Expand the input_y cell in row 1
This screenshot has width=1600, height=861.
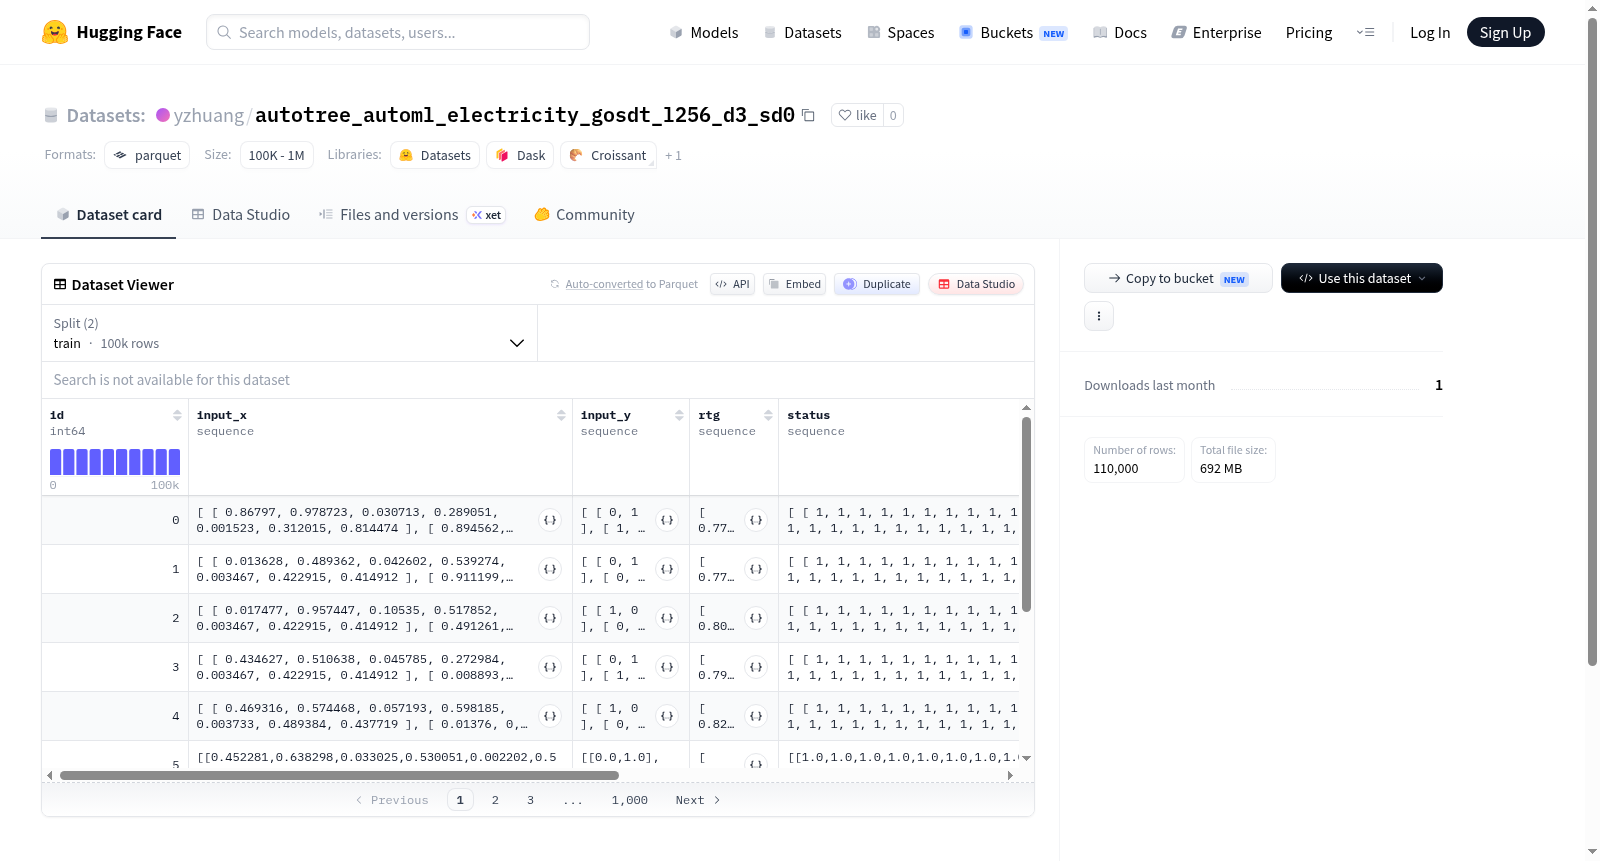coord(667,569)
